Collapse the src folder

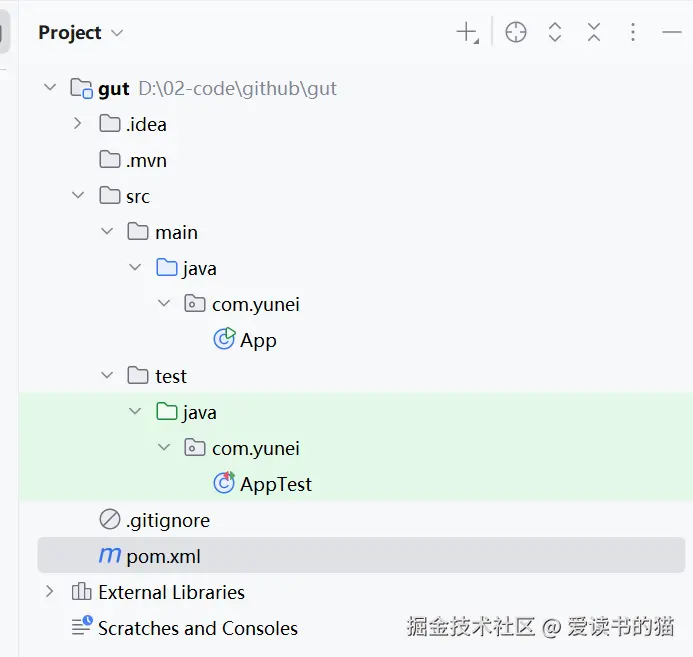click(x=77, y=196)
